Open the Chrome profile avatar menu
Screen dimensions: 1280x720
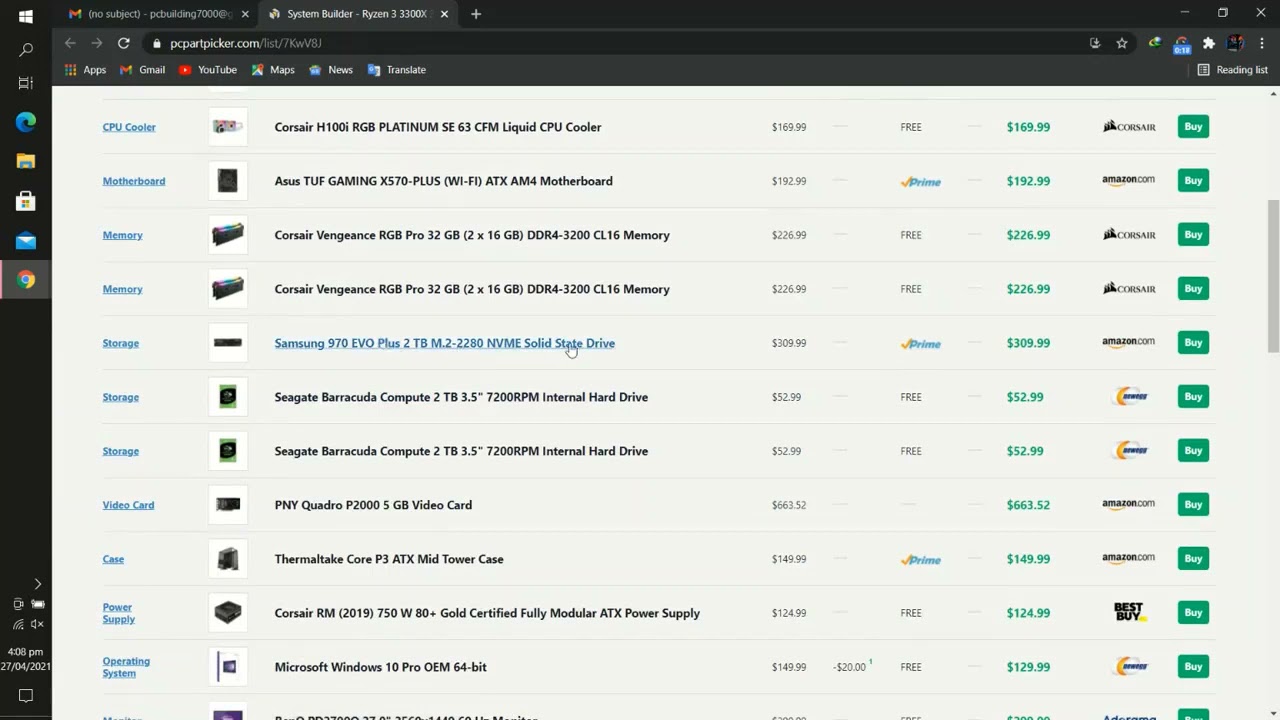pyautogui.click(x=1235, y=43)
